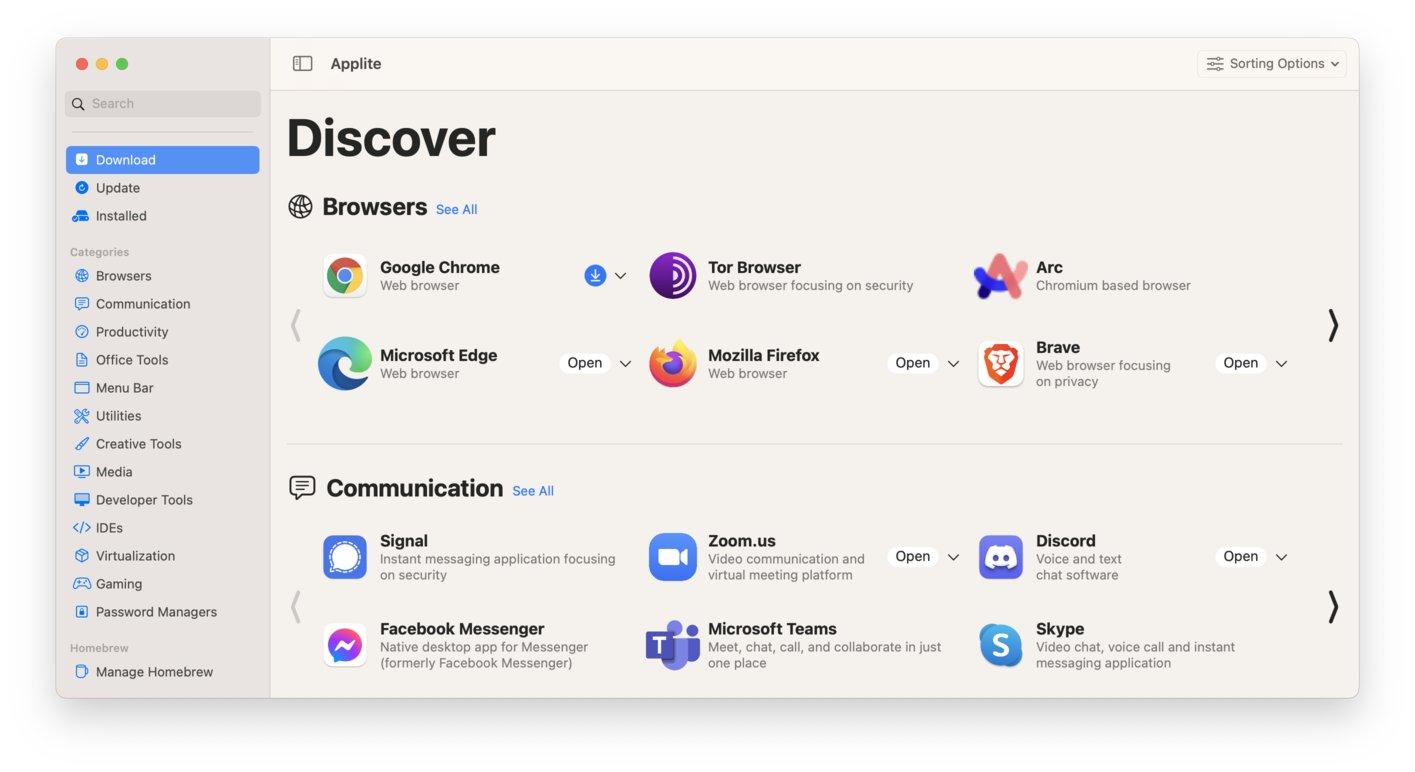
Task: Open the Utilities category
Action: (163, 416)
